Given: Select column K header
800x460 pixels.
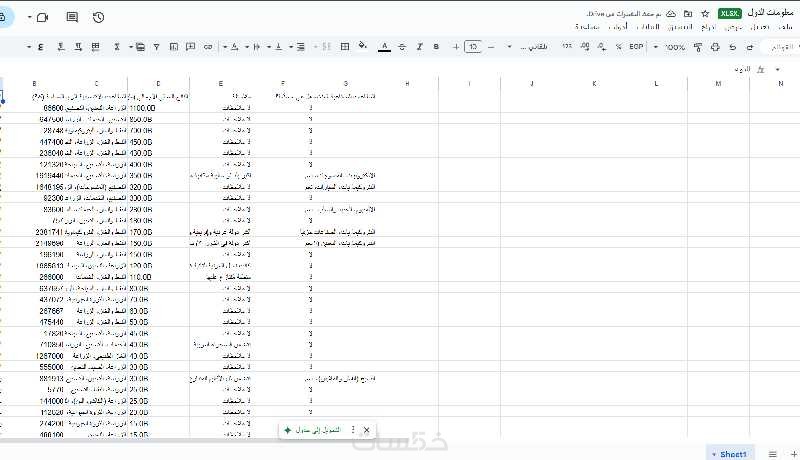Looking at the screenshot, I should pyautogui.click(x=594, y=83).
